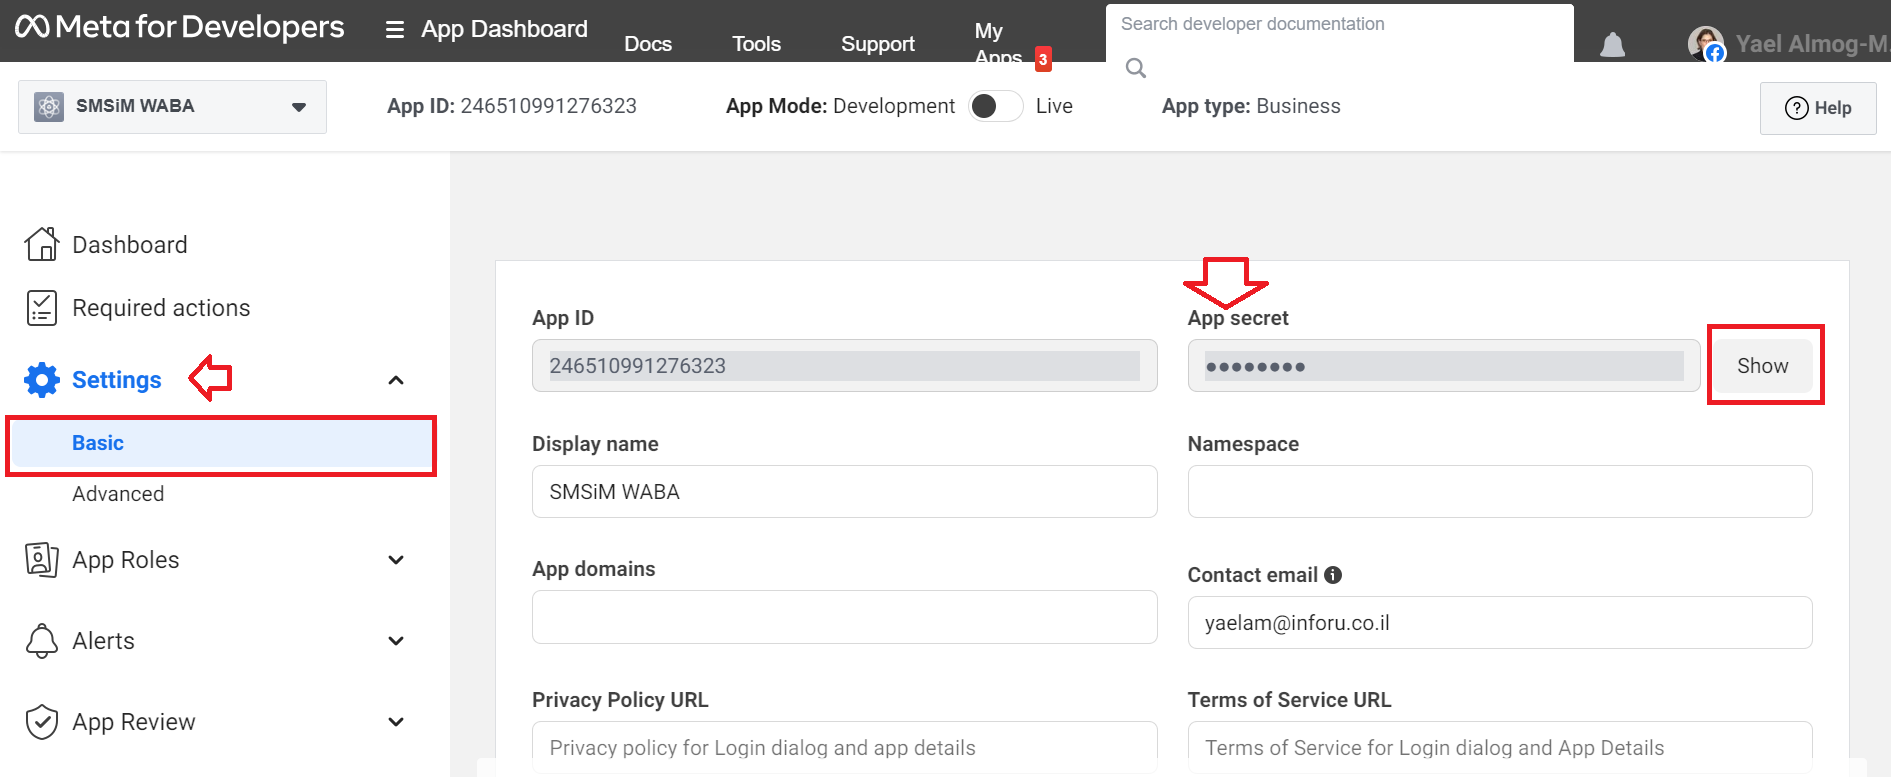Click the App Dashboard title link
The width and height of the screenshot is (1891, 777).
(x=504, y=29)
